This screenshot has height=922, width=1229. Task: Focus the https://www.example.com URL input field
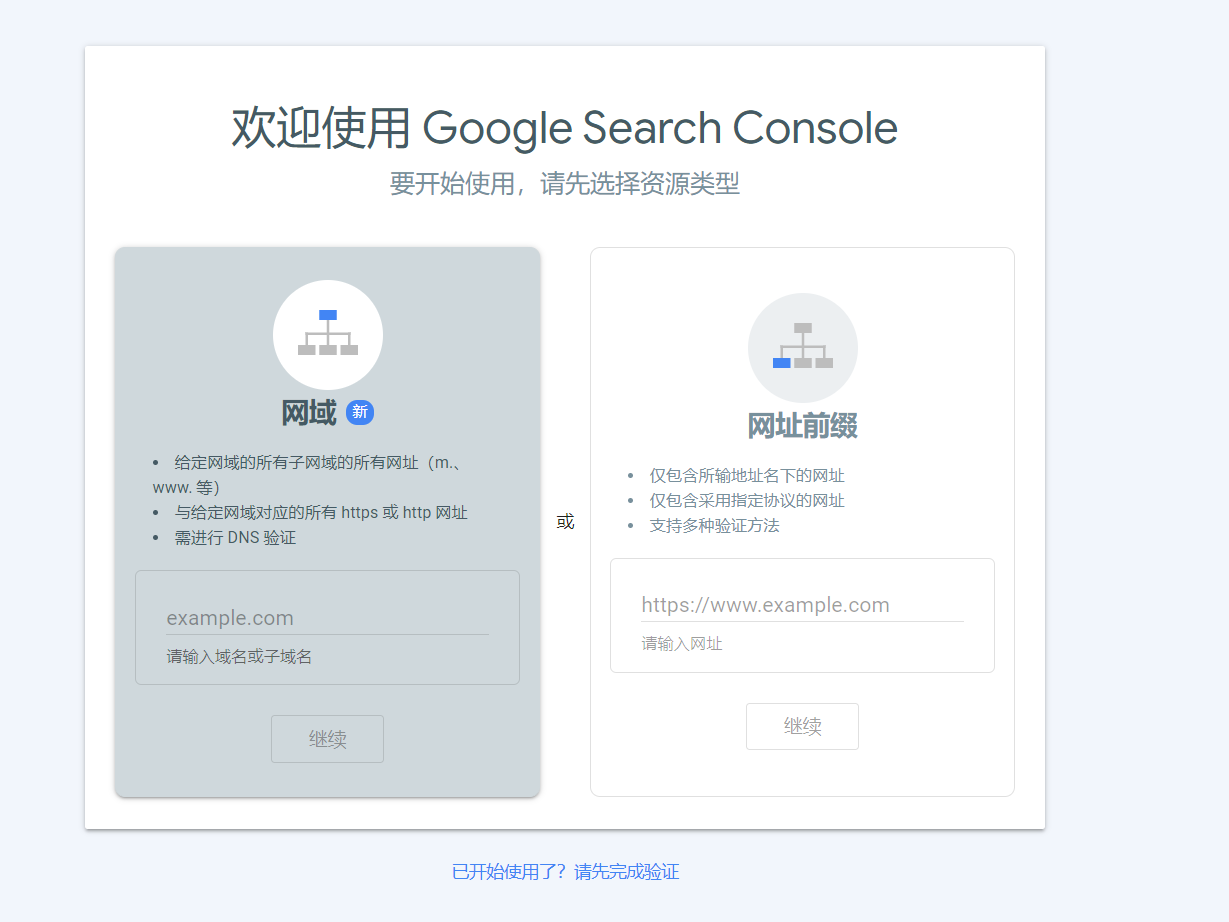click(803, 605)
